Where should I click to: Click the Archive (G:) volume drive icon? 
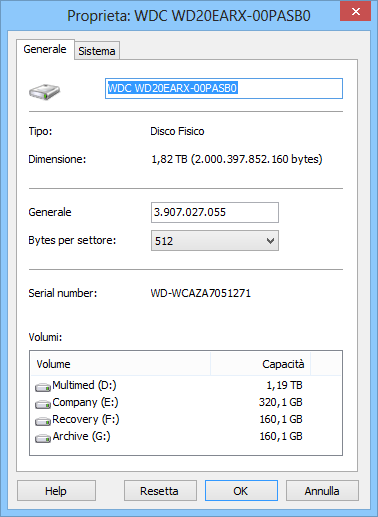point(43,438)
